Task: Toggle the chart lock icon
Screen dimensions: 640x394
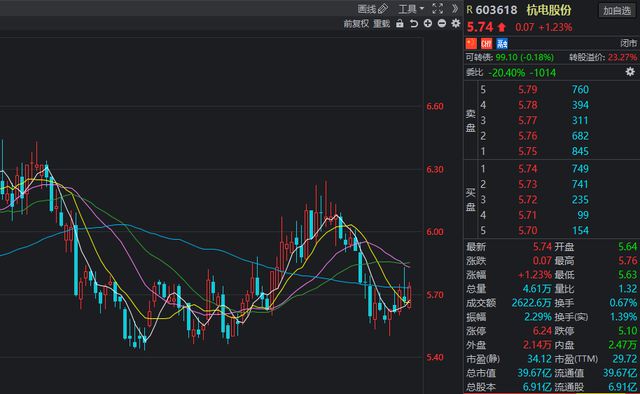Action: click(x=400, y=24)
